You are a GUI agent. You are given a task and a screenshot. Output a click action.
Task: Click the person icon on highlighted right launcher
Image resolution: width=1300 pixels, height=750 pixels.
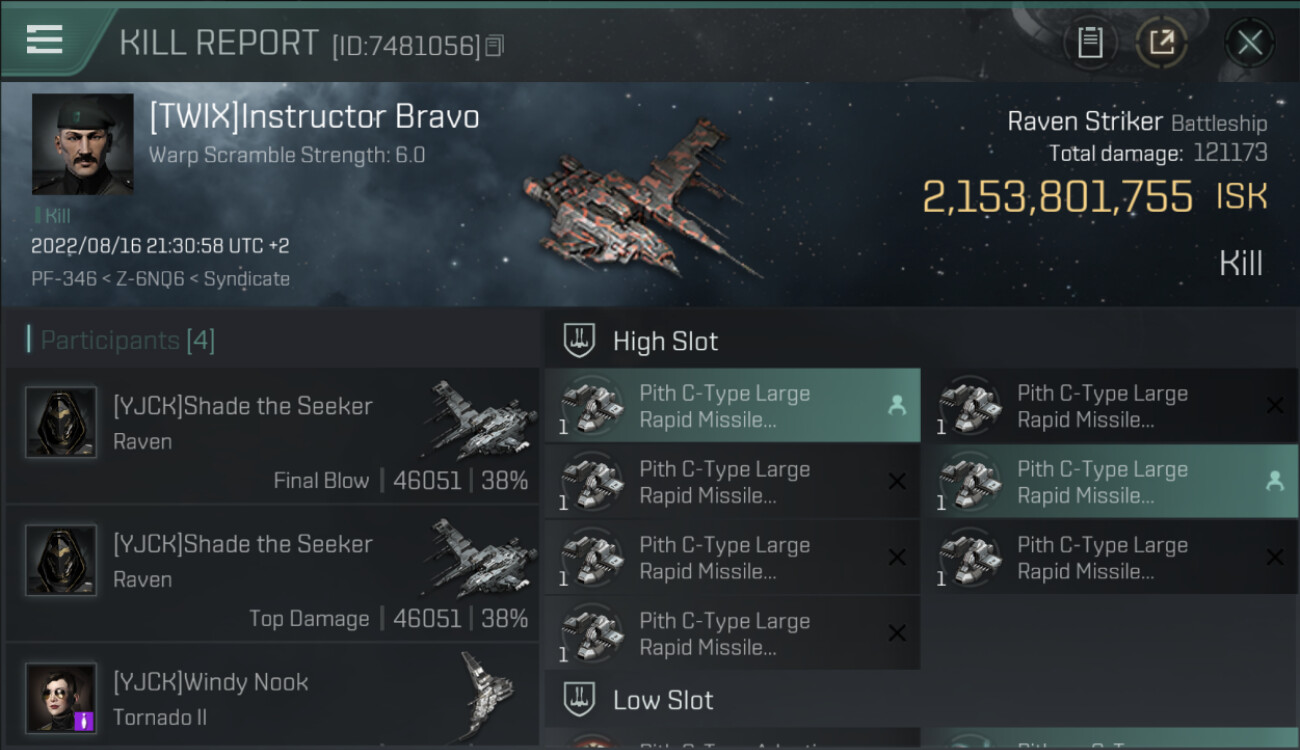1274,482
